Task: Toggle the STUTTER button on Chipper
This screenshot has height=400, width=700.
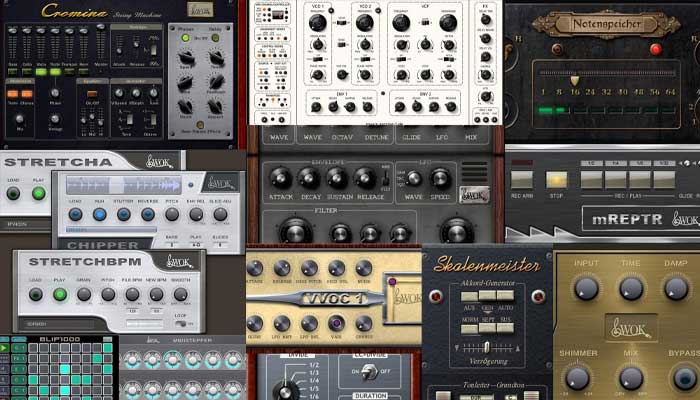Action: [124, 215]
